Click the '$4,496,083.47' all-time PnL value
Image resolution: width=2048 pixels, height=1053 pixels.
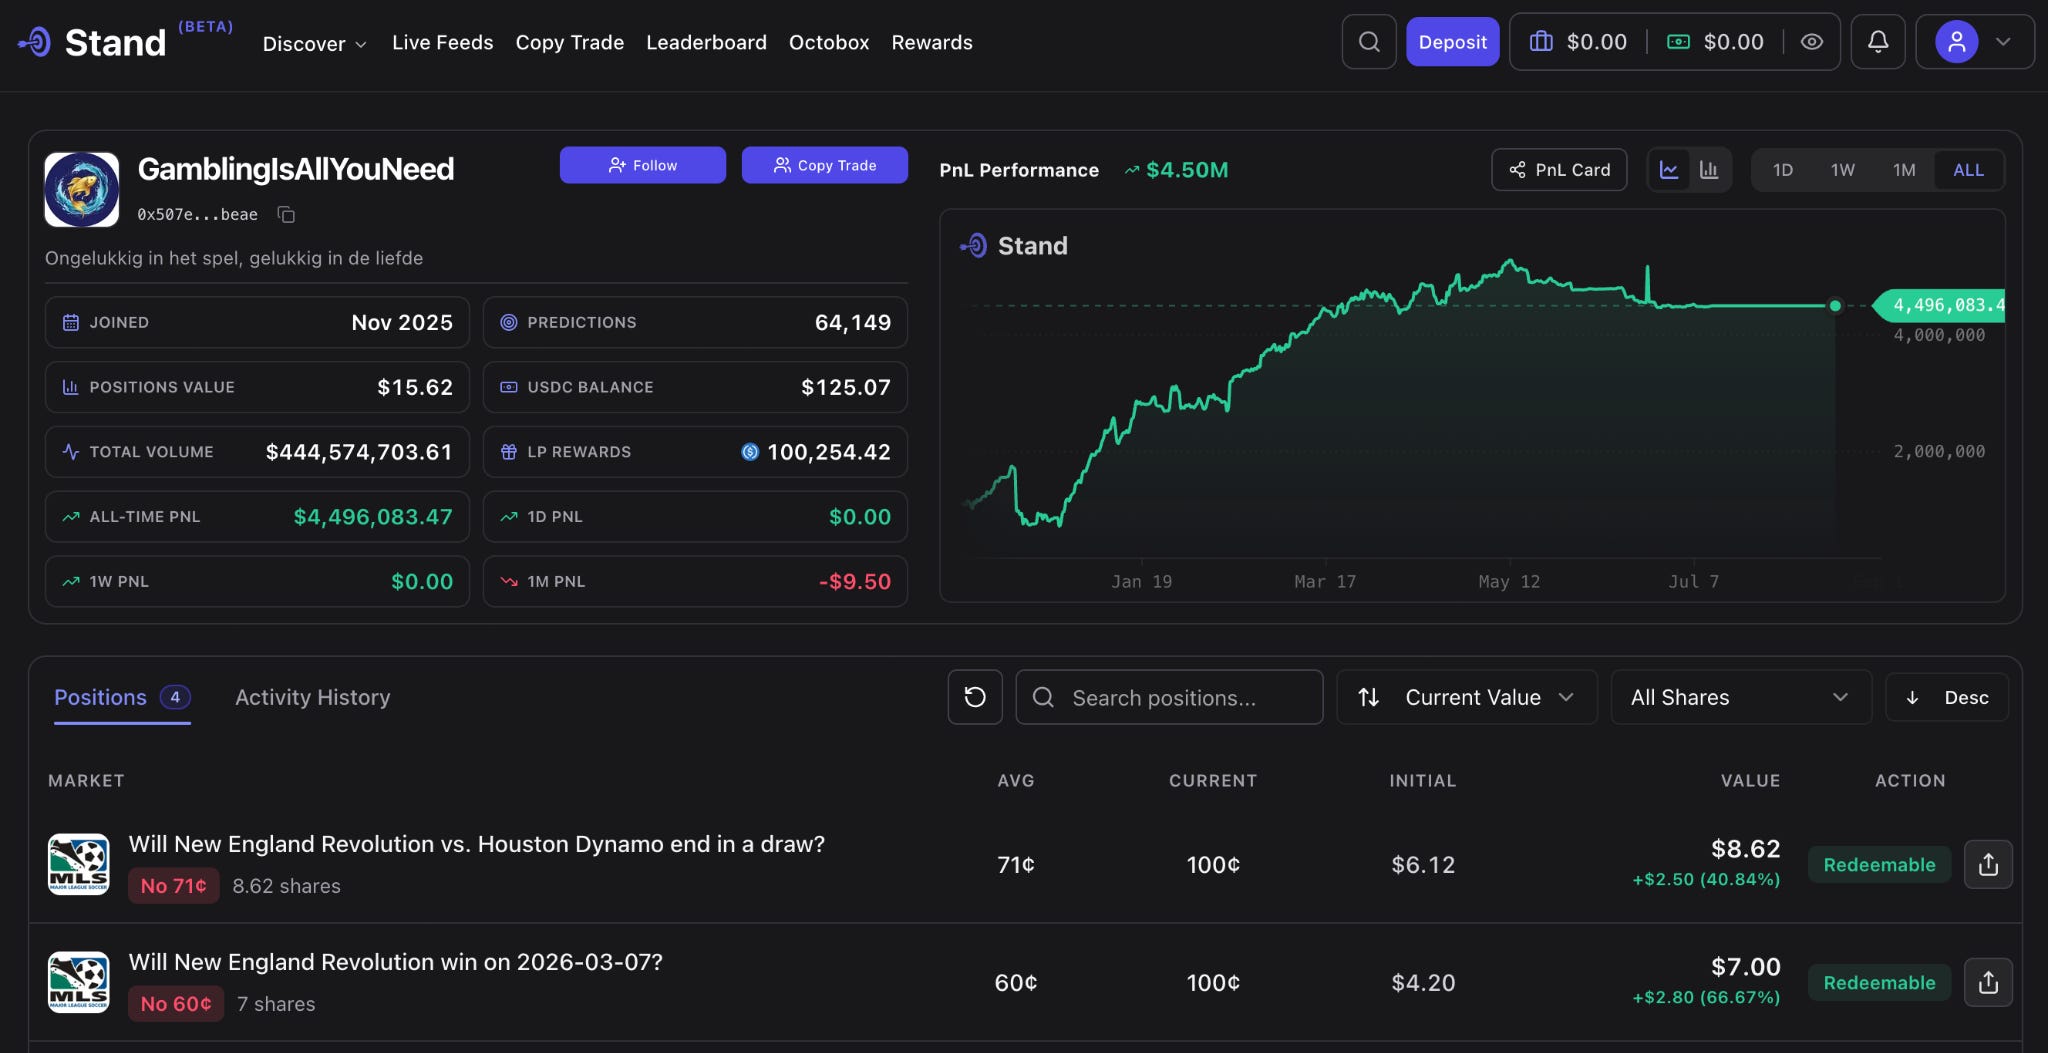(x=373, y=517)
